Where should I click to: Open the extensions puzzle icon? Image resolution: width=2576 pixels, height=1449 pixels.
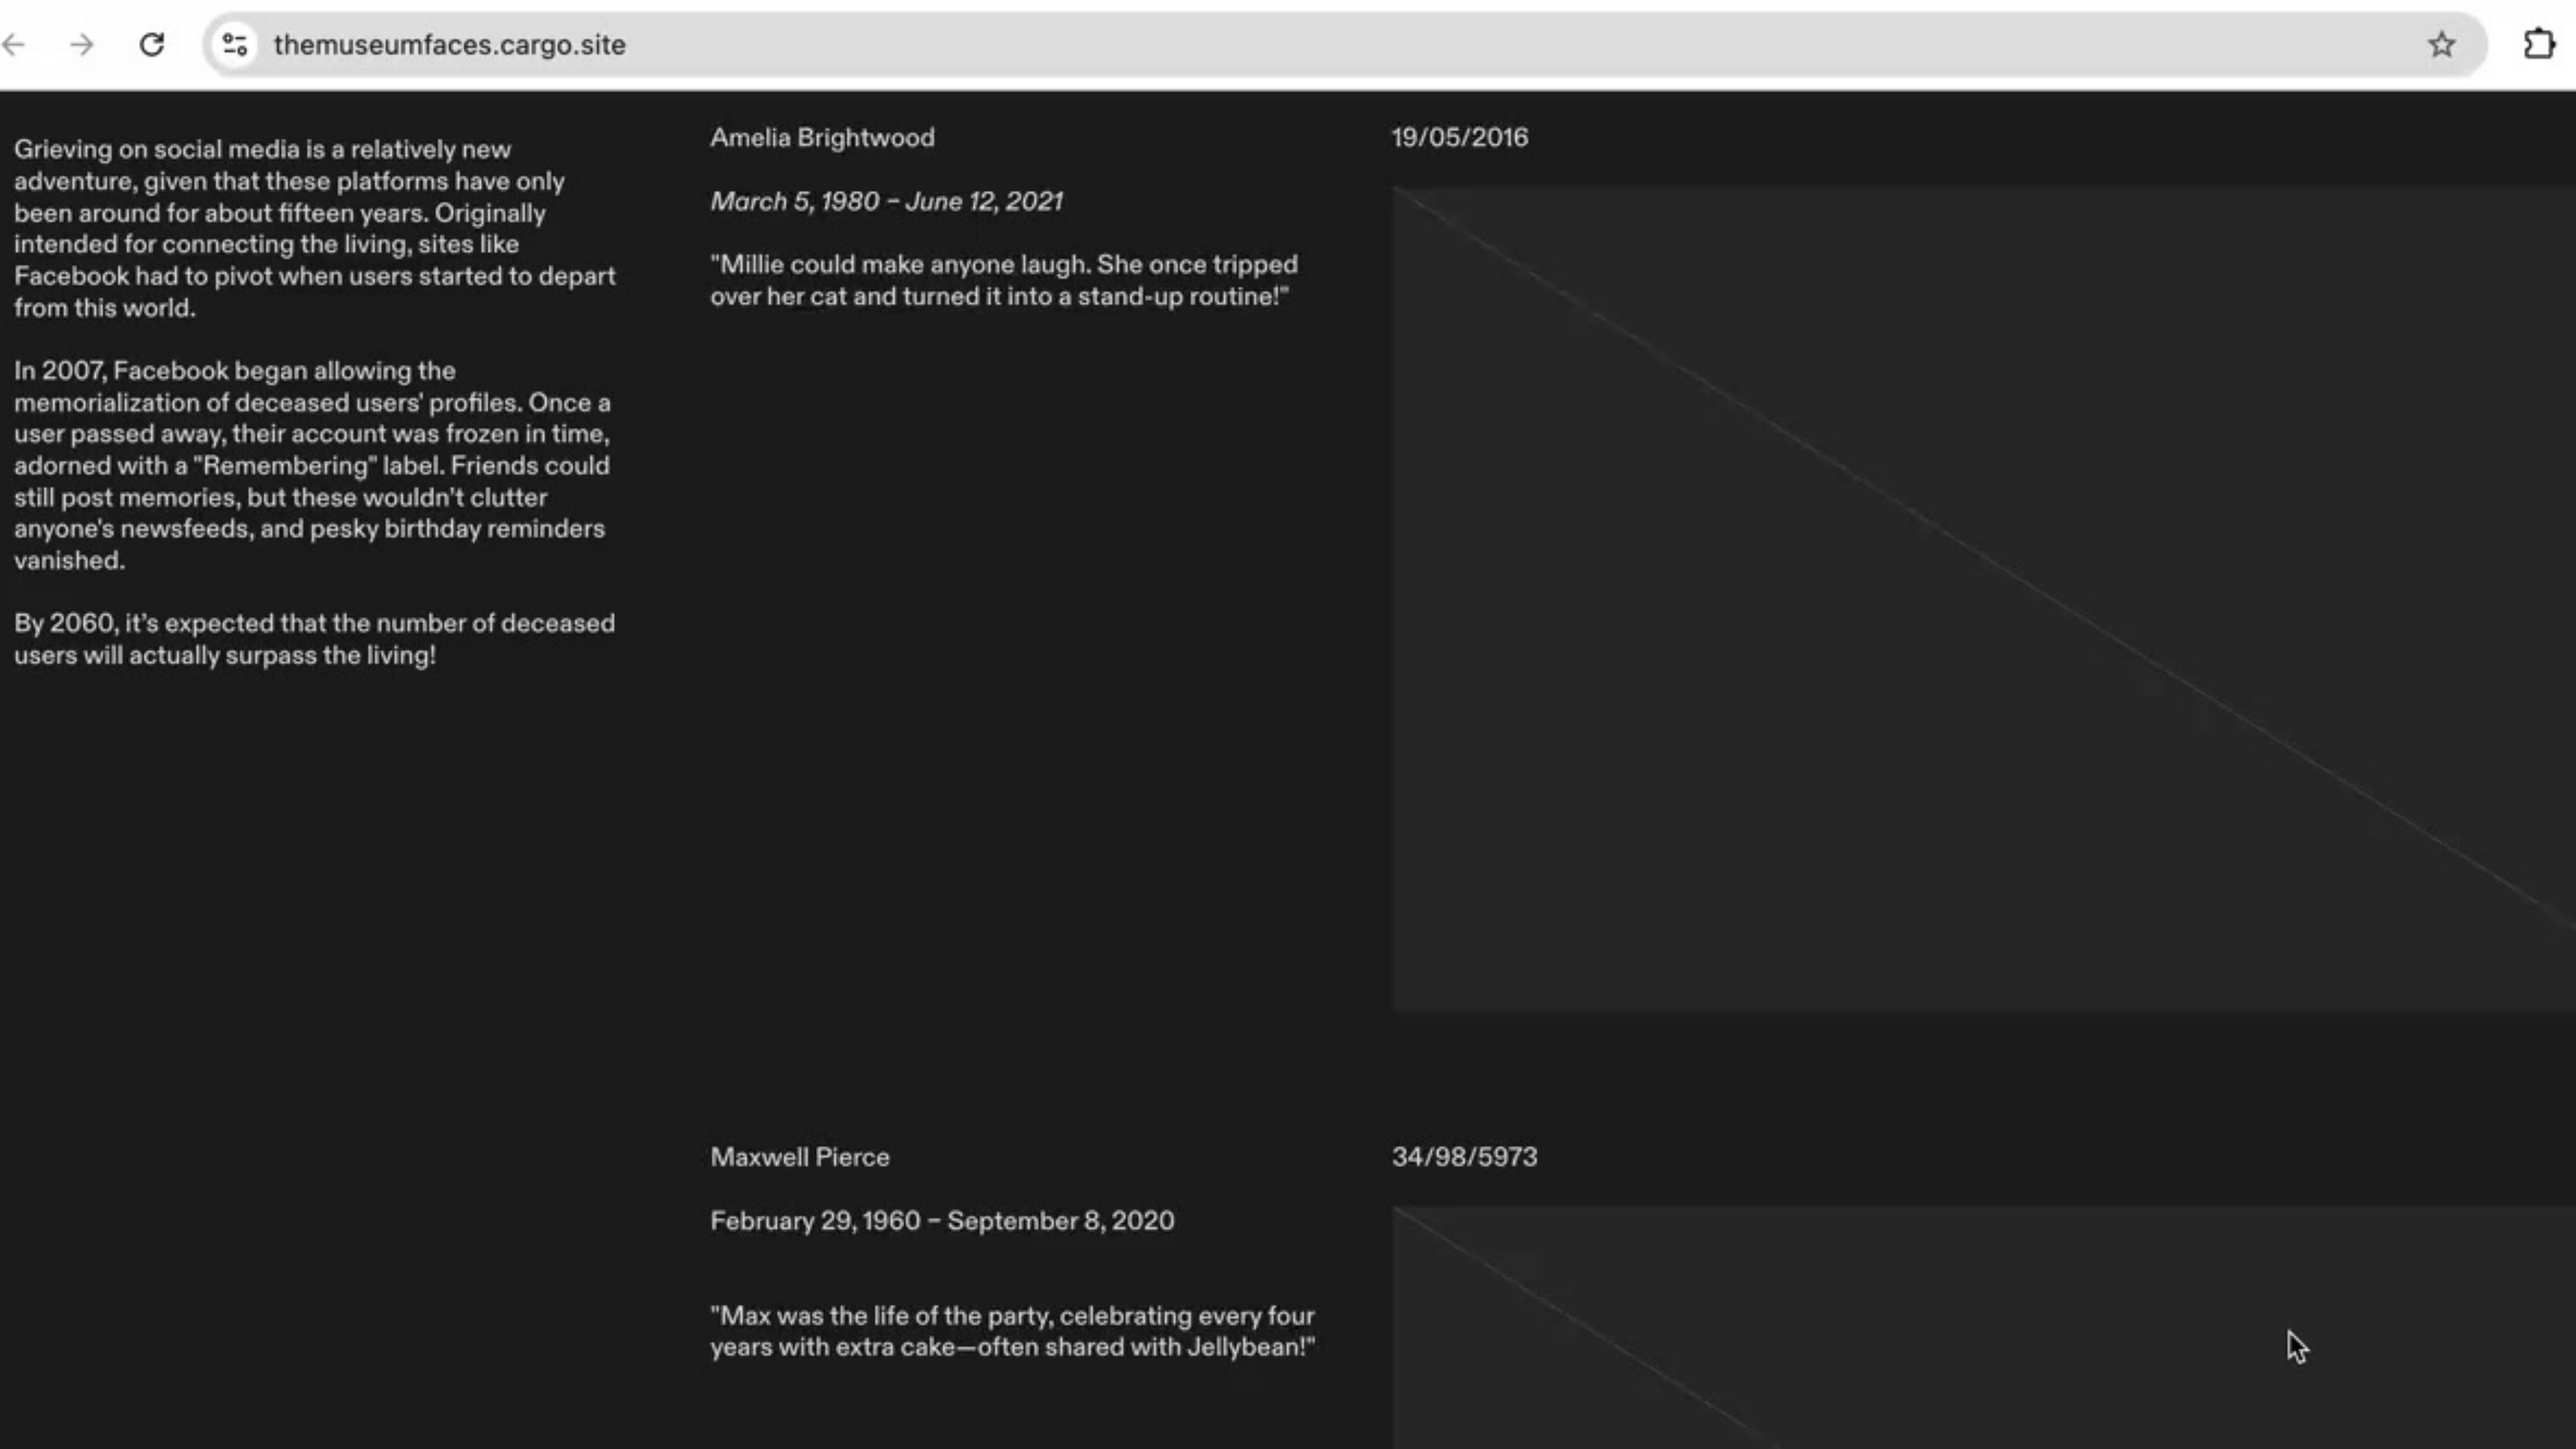(2539, 44)
